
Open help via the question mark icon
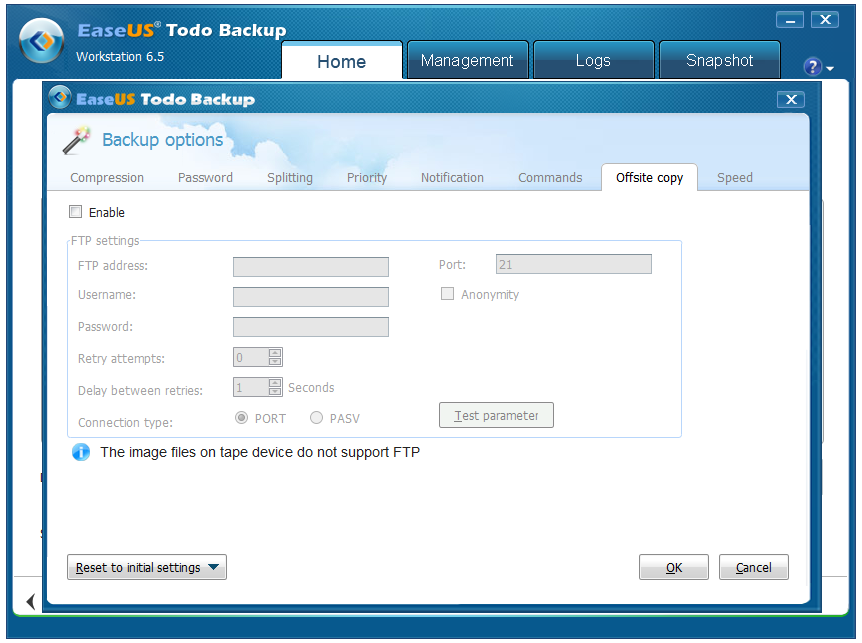point(813,67)
